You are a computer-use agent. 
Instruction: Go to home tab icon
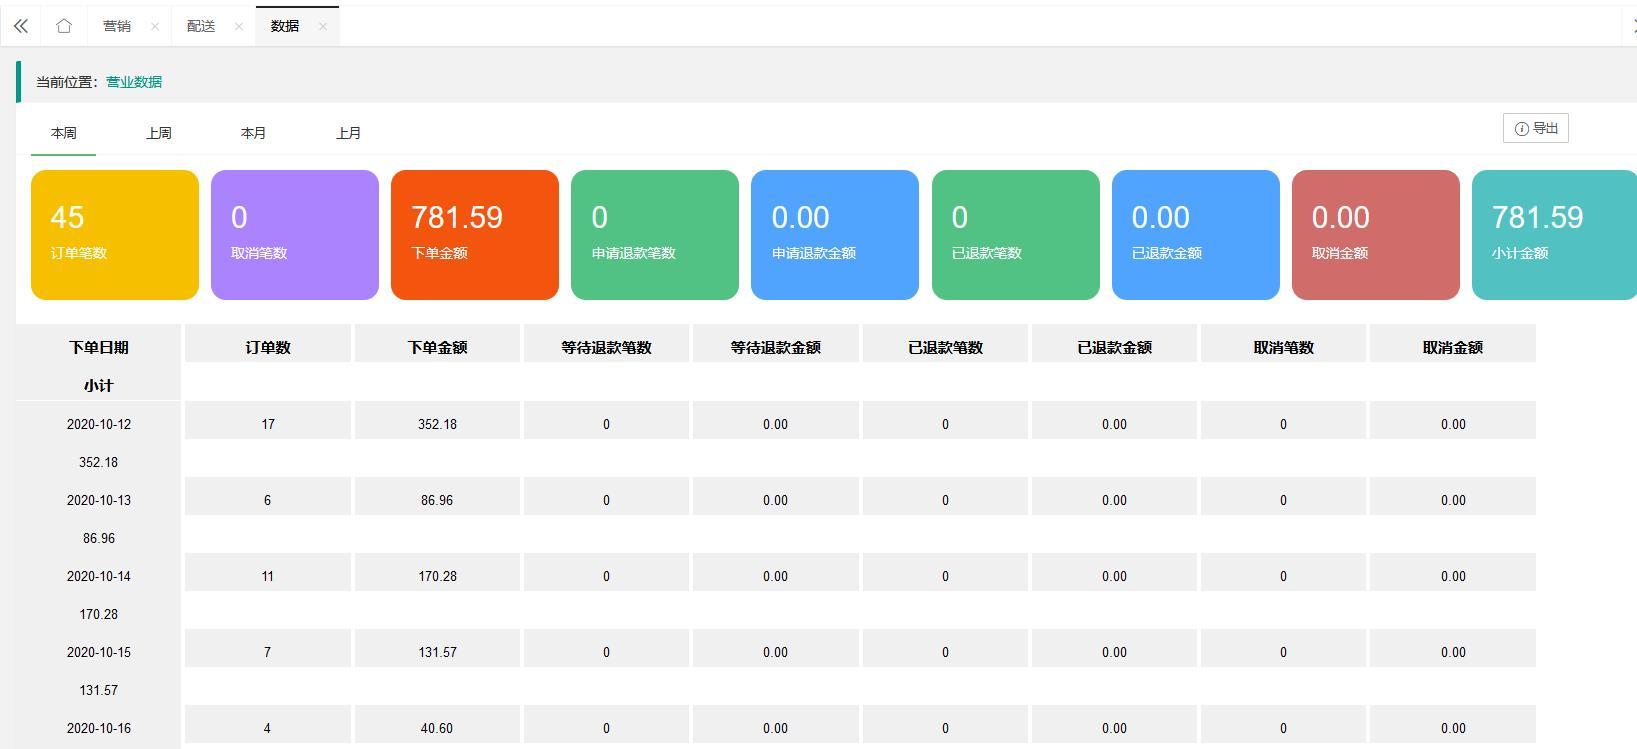point(64,26)
